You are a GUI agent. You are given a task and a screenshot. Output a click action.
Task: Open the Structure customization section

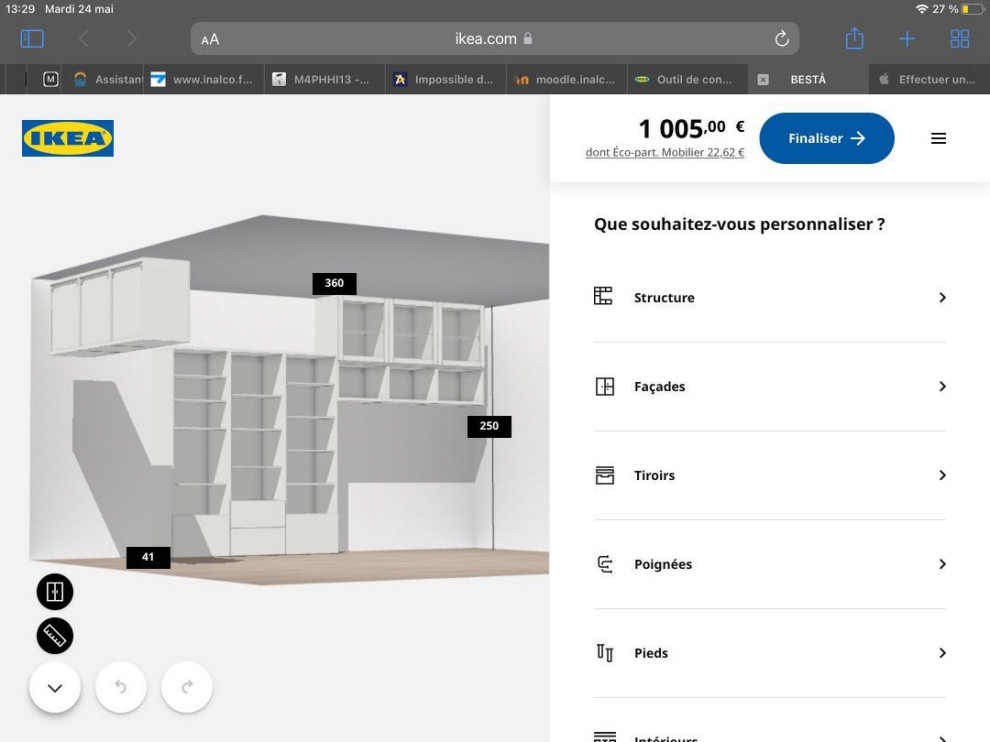pyautogui.click(x=770, y=297)
